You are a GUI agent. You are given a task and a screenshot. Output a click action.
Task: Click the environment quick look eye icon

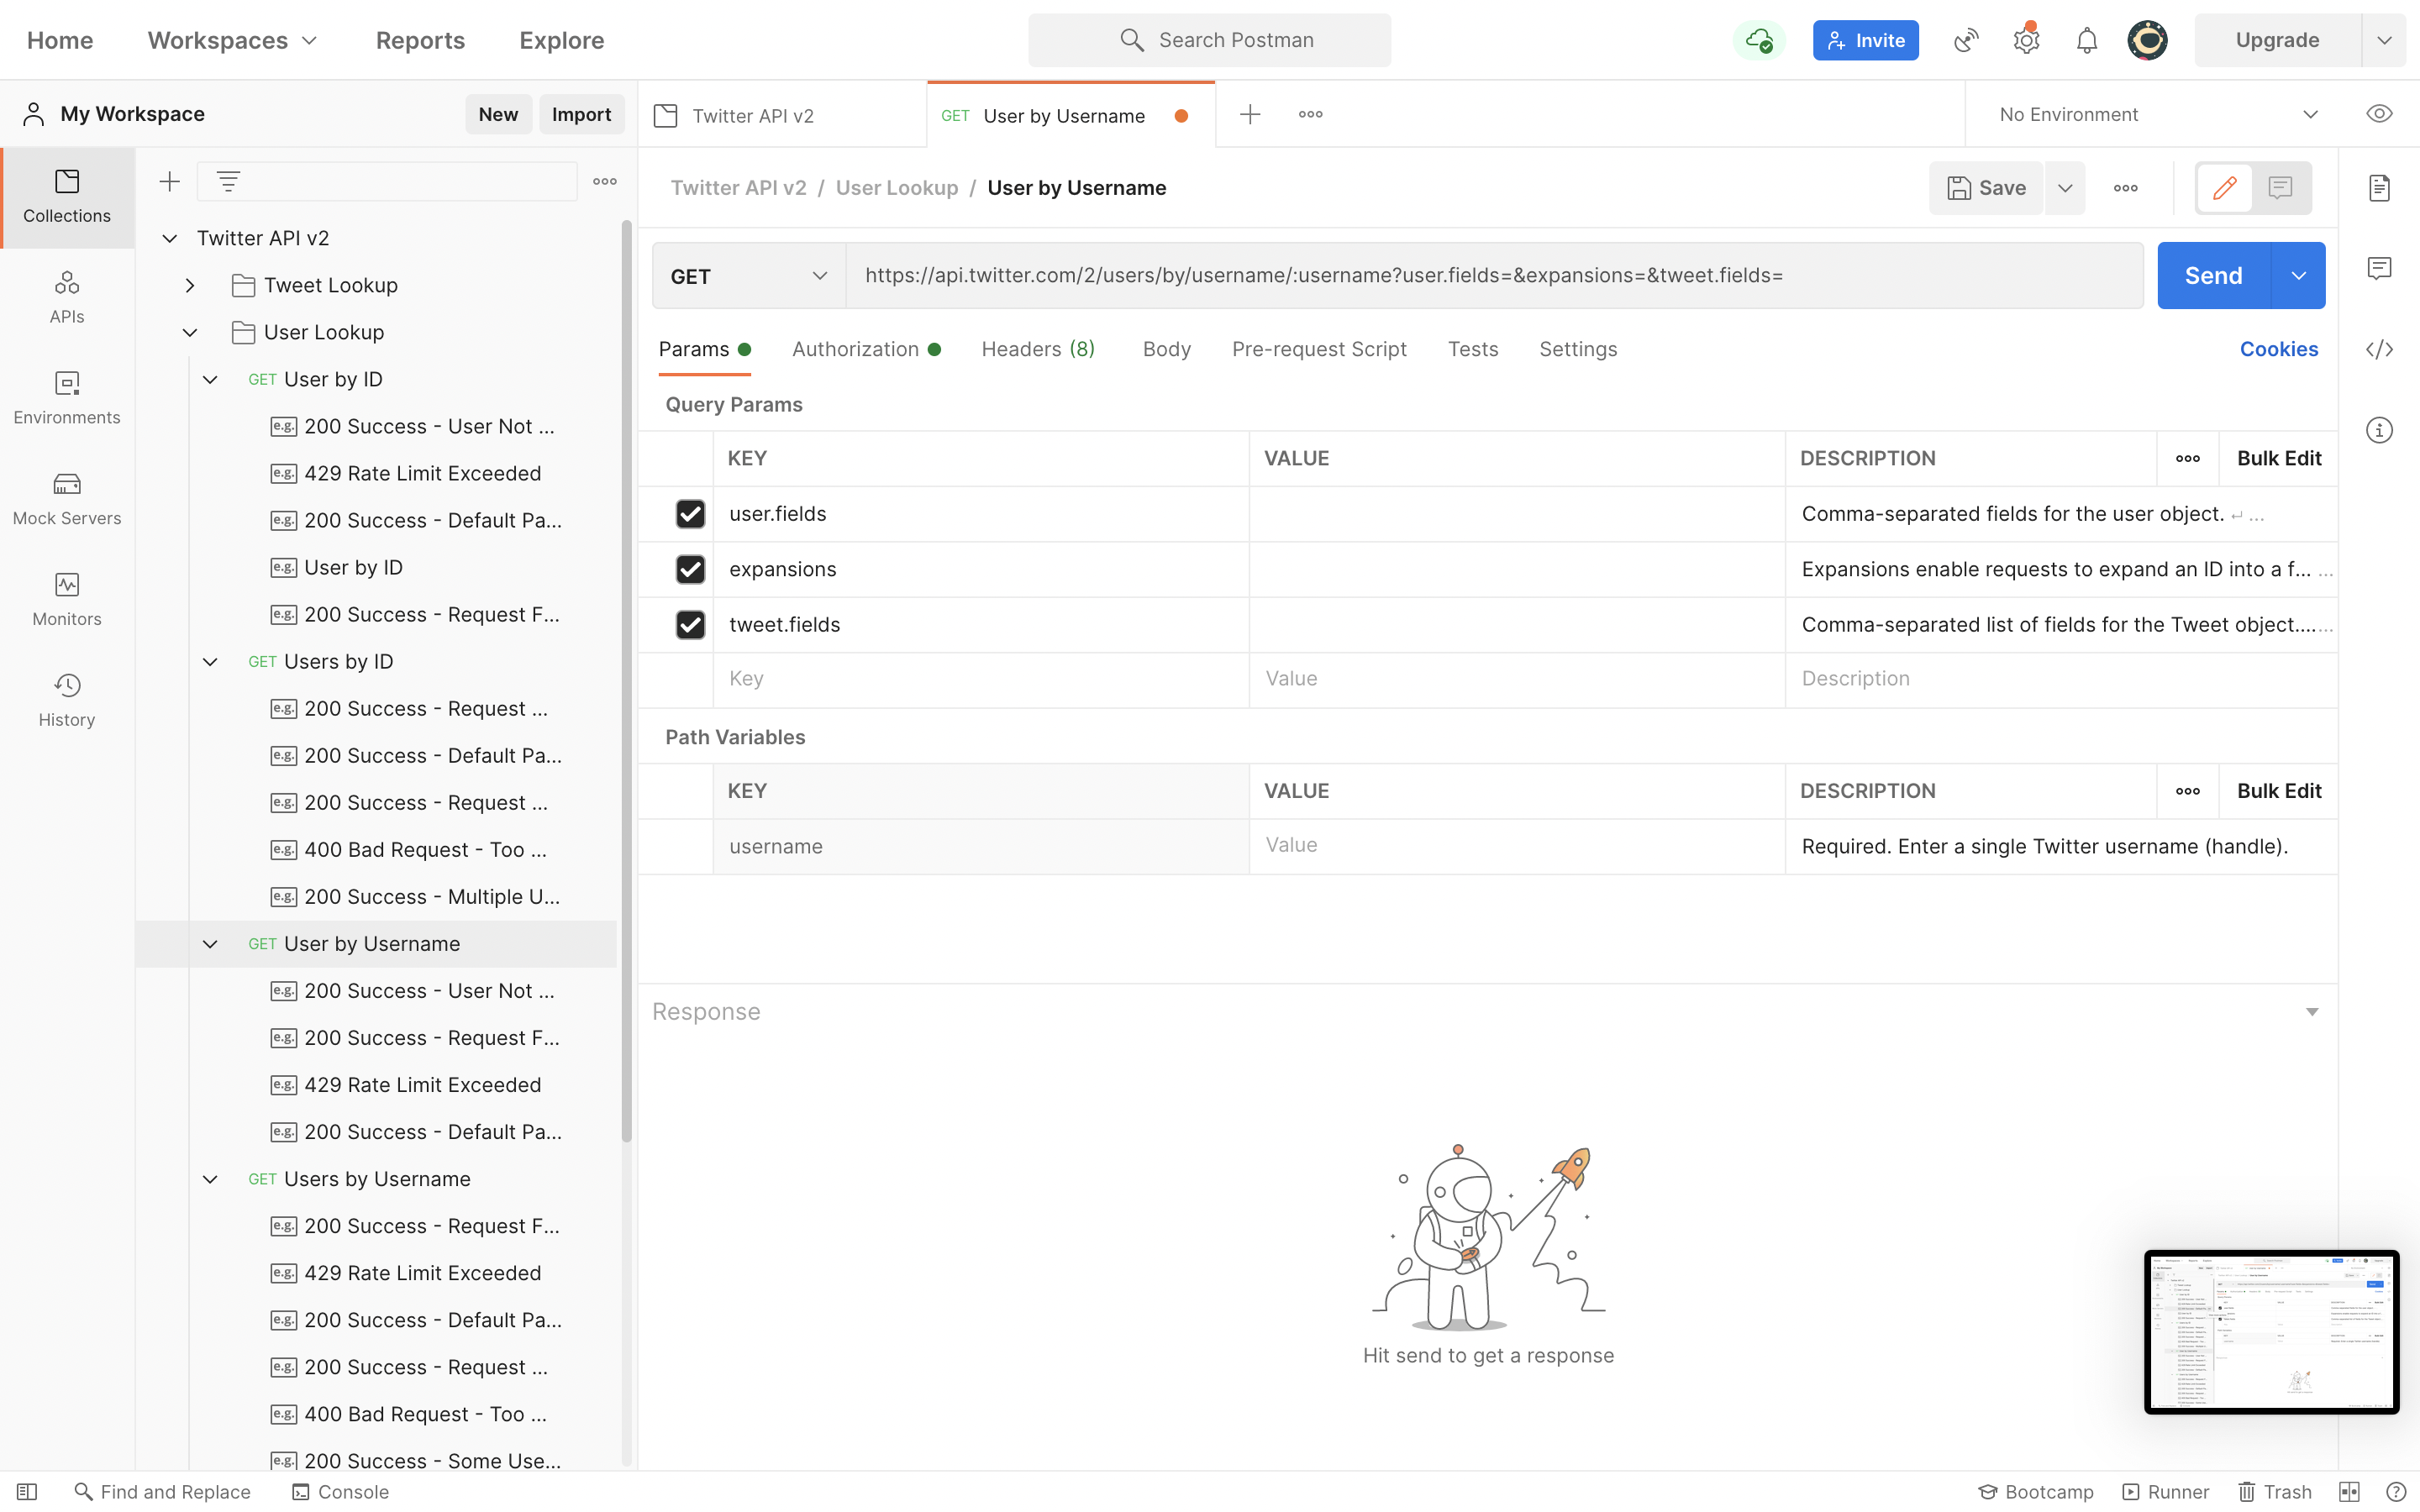[2379, 114]
